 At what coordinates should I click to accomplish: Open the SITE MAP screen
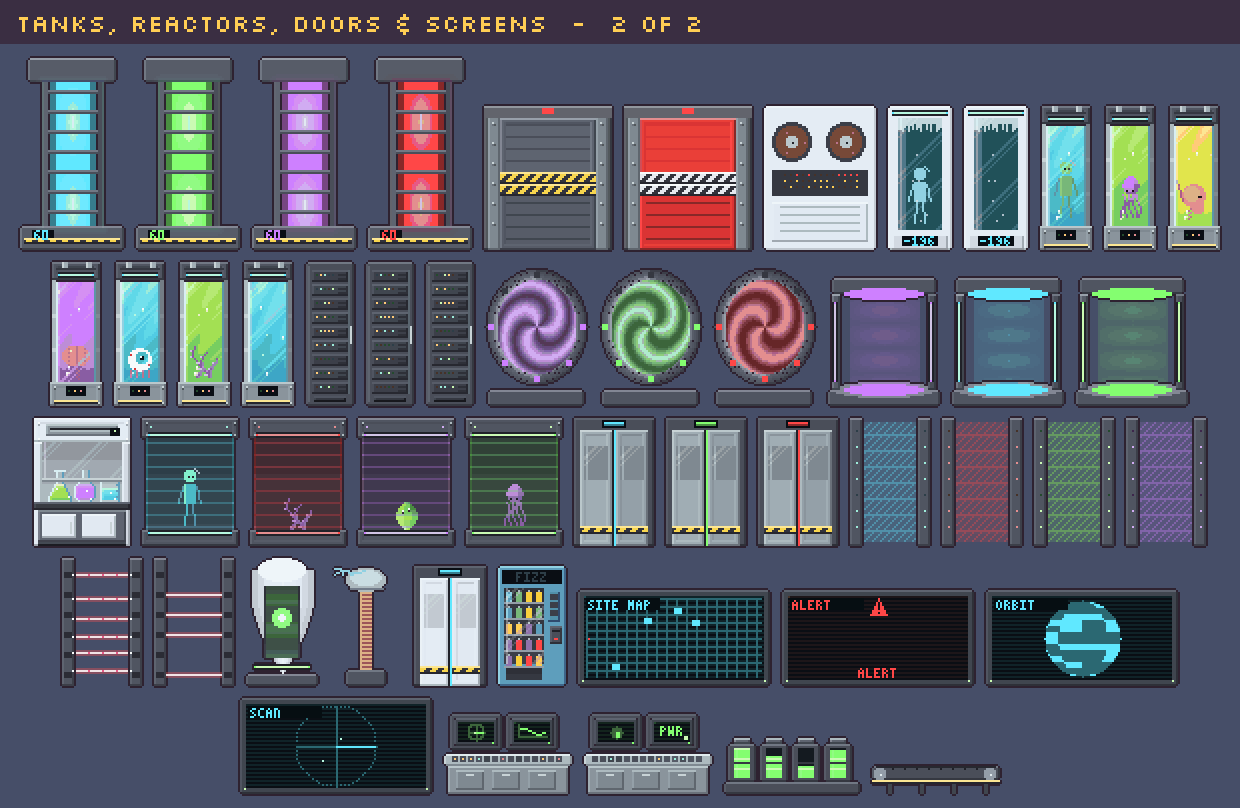674,638
